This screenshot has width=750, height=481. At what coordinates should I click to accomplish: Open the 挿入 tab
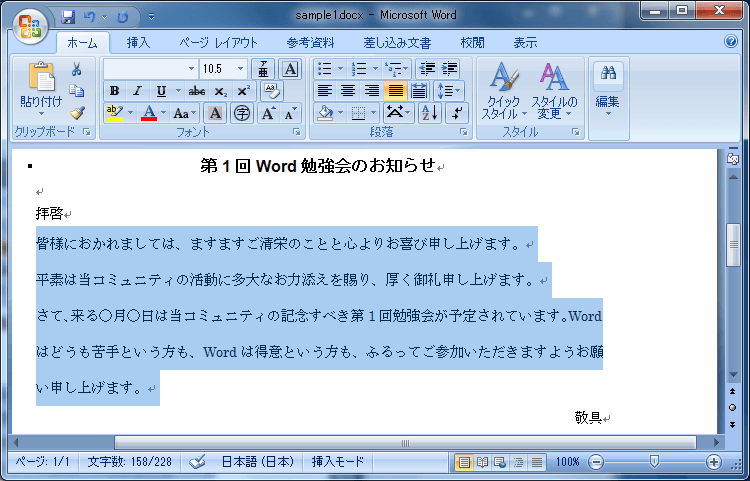pos(138,43)
